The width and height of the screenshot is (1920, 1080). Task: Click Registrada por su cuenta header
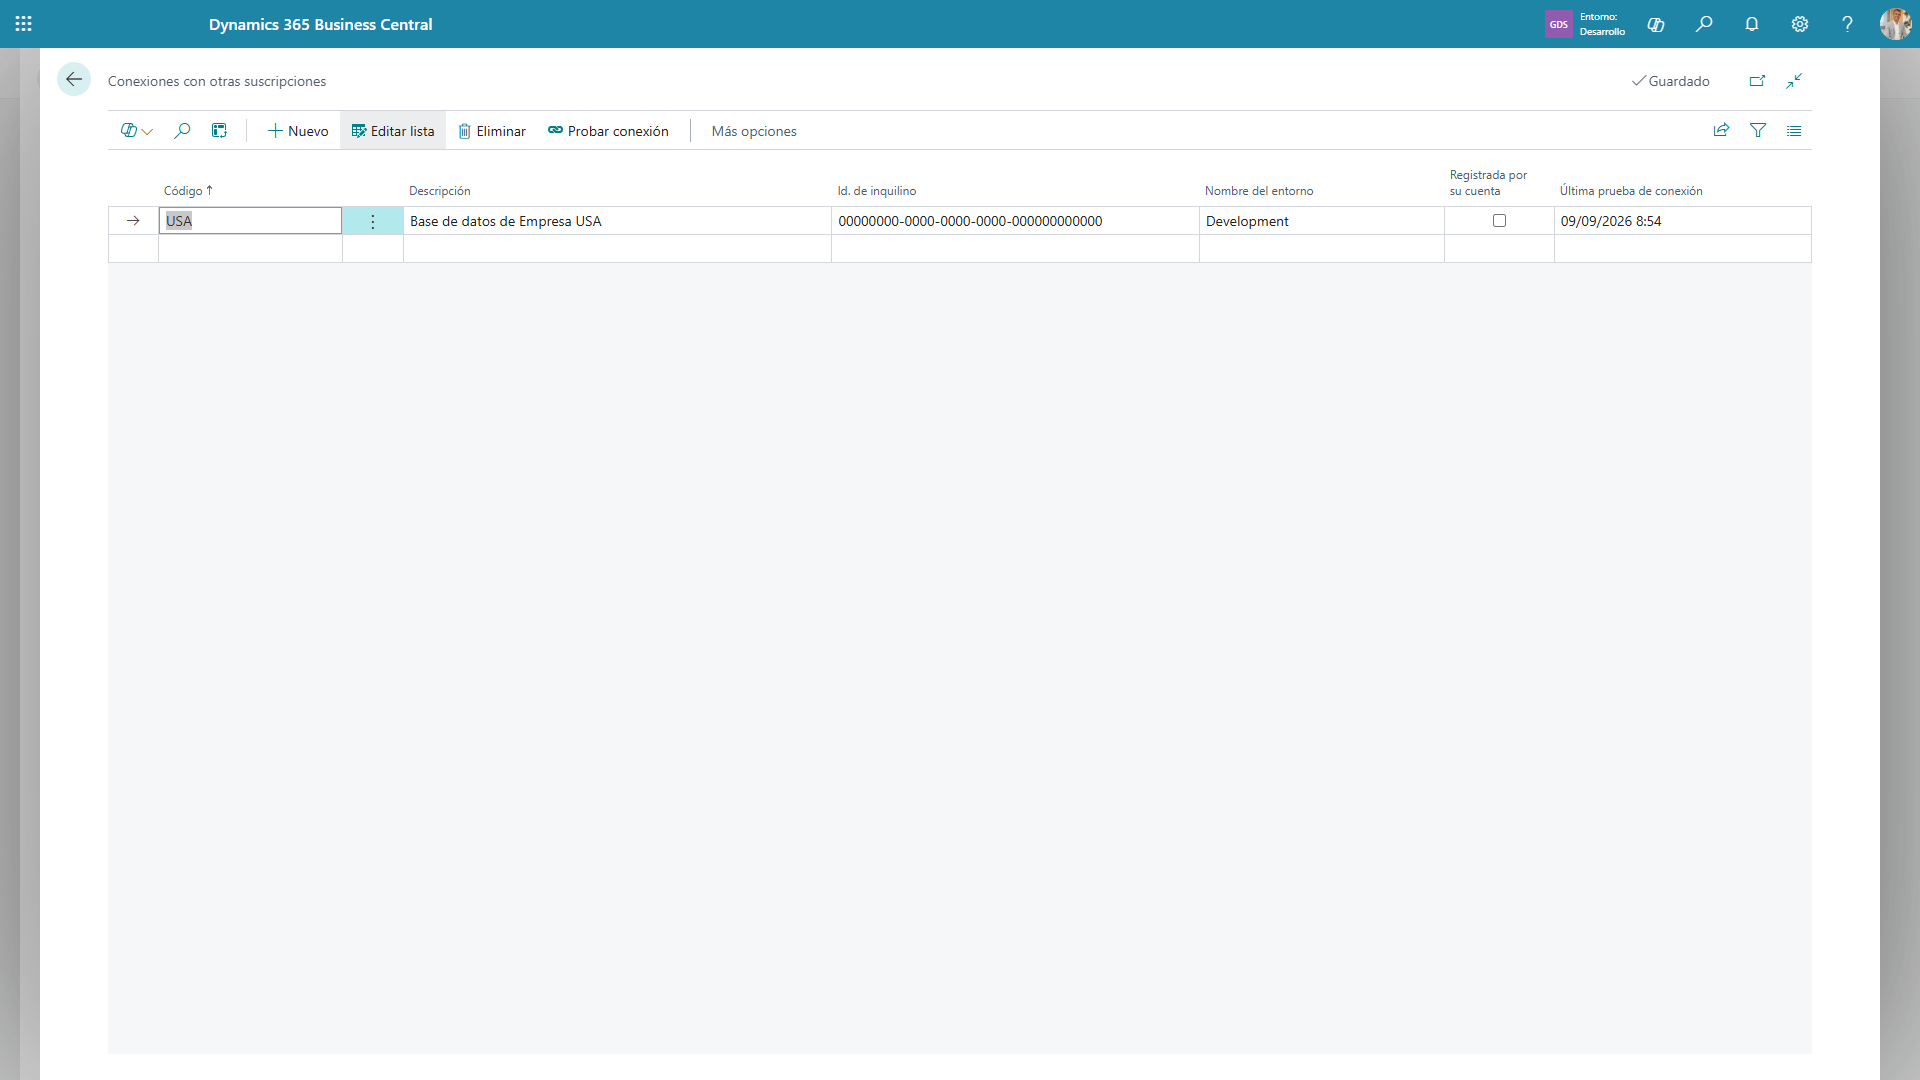[1488, 183]
